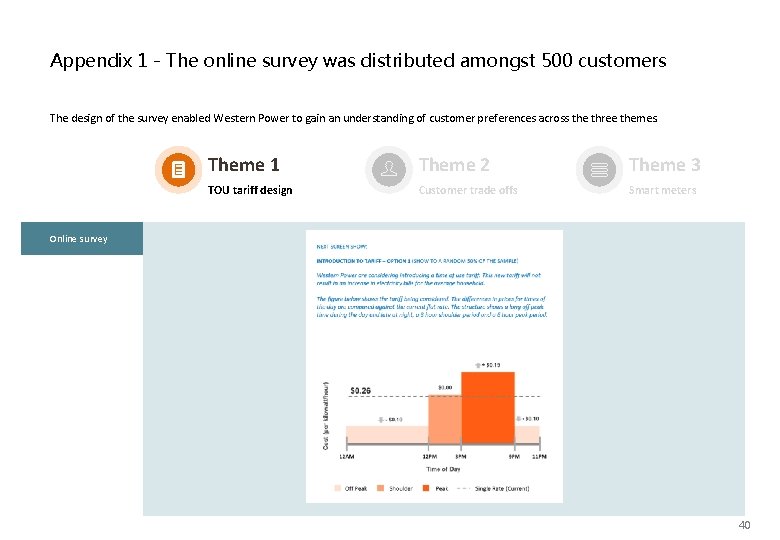
Task: Click the orange Theme 1 document icon
Action: pyautogui.click(x=178, y=170)
